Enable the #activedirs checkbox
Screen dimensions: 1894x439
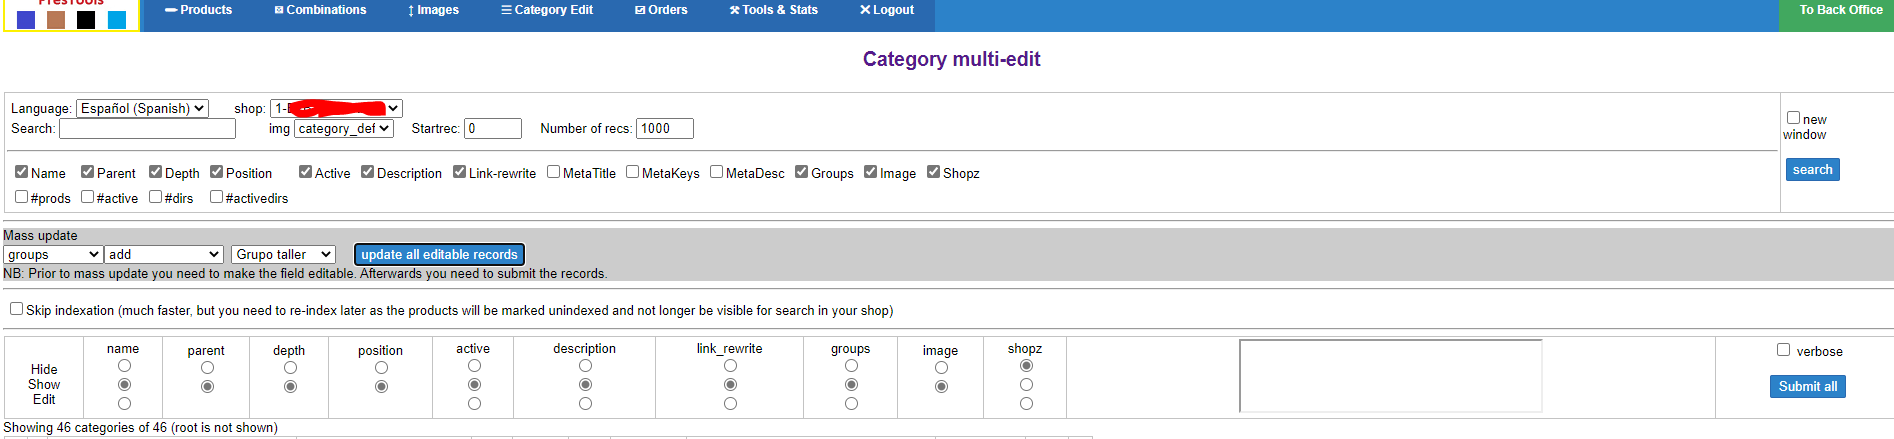point(216,197)
